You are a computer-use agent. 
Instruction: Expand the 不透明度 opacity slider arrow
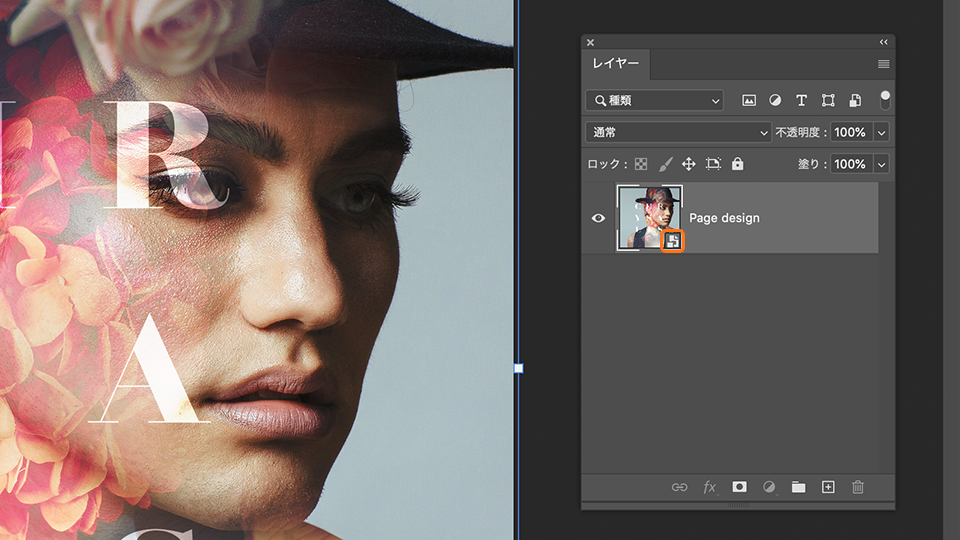tap(882, 132)
